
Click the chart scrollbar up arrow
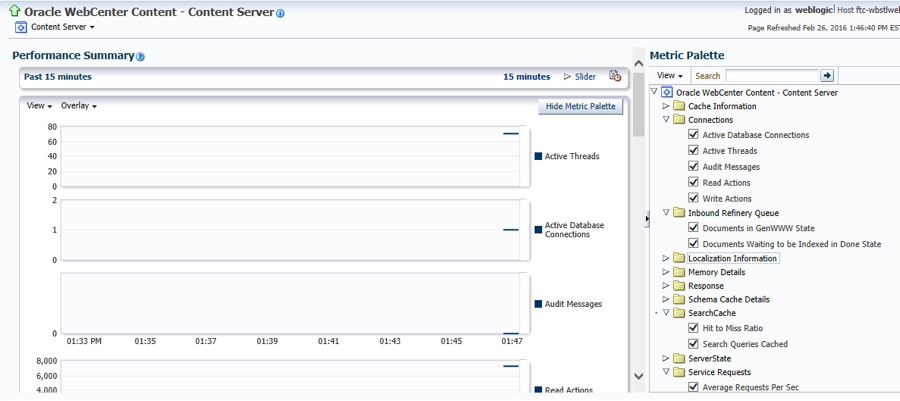(x=638, y=63)
